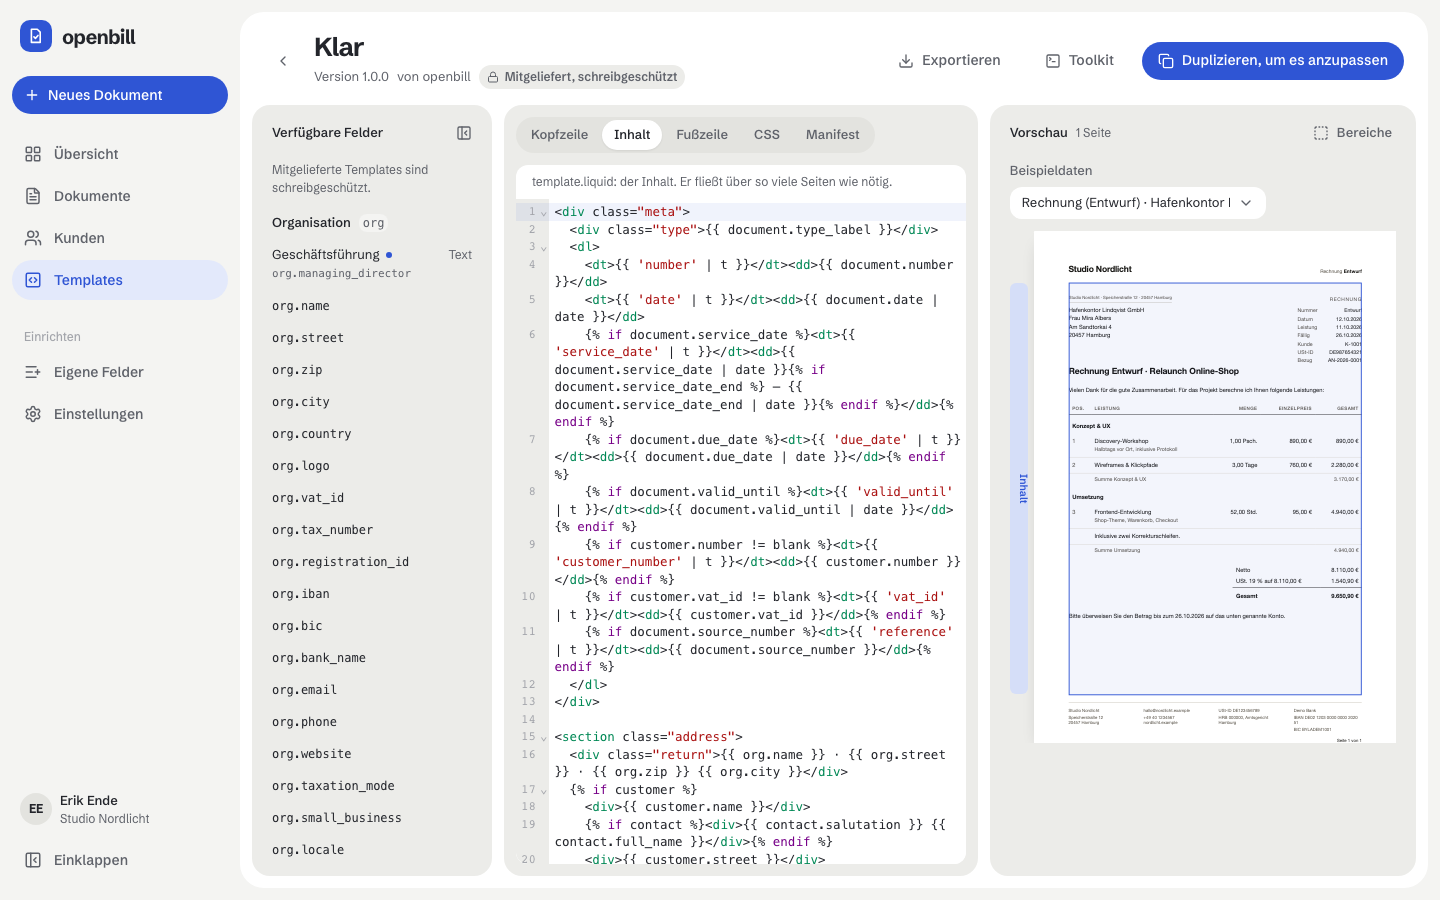1440x900 pixels.
Task: Click the org.small_business field
Action: [x=337, y=818]
